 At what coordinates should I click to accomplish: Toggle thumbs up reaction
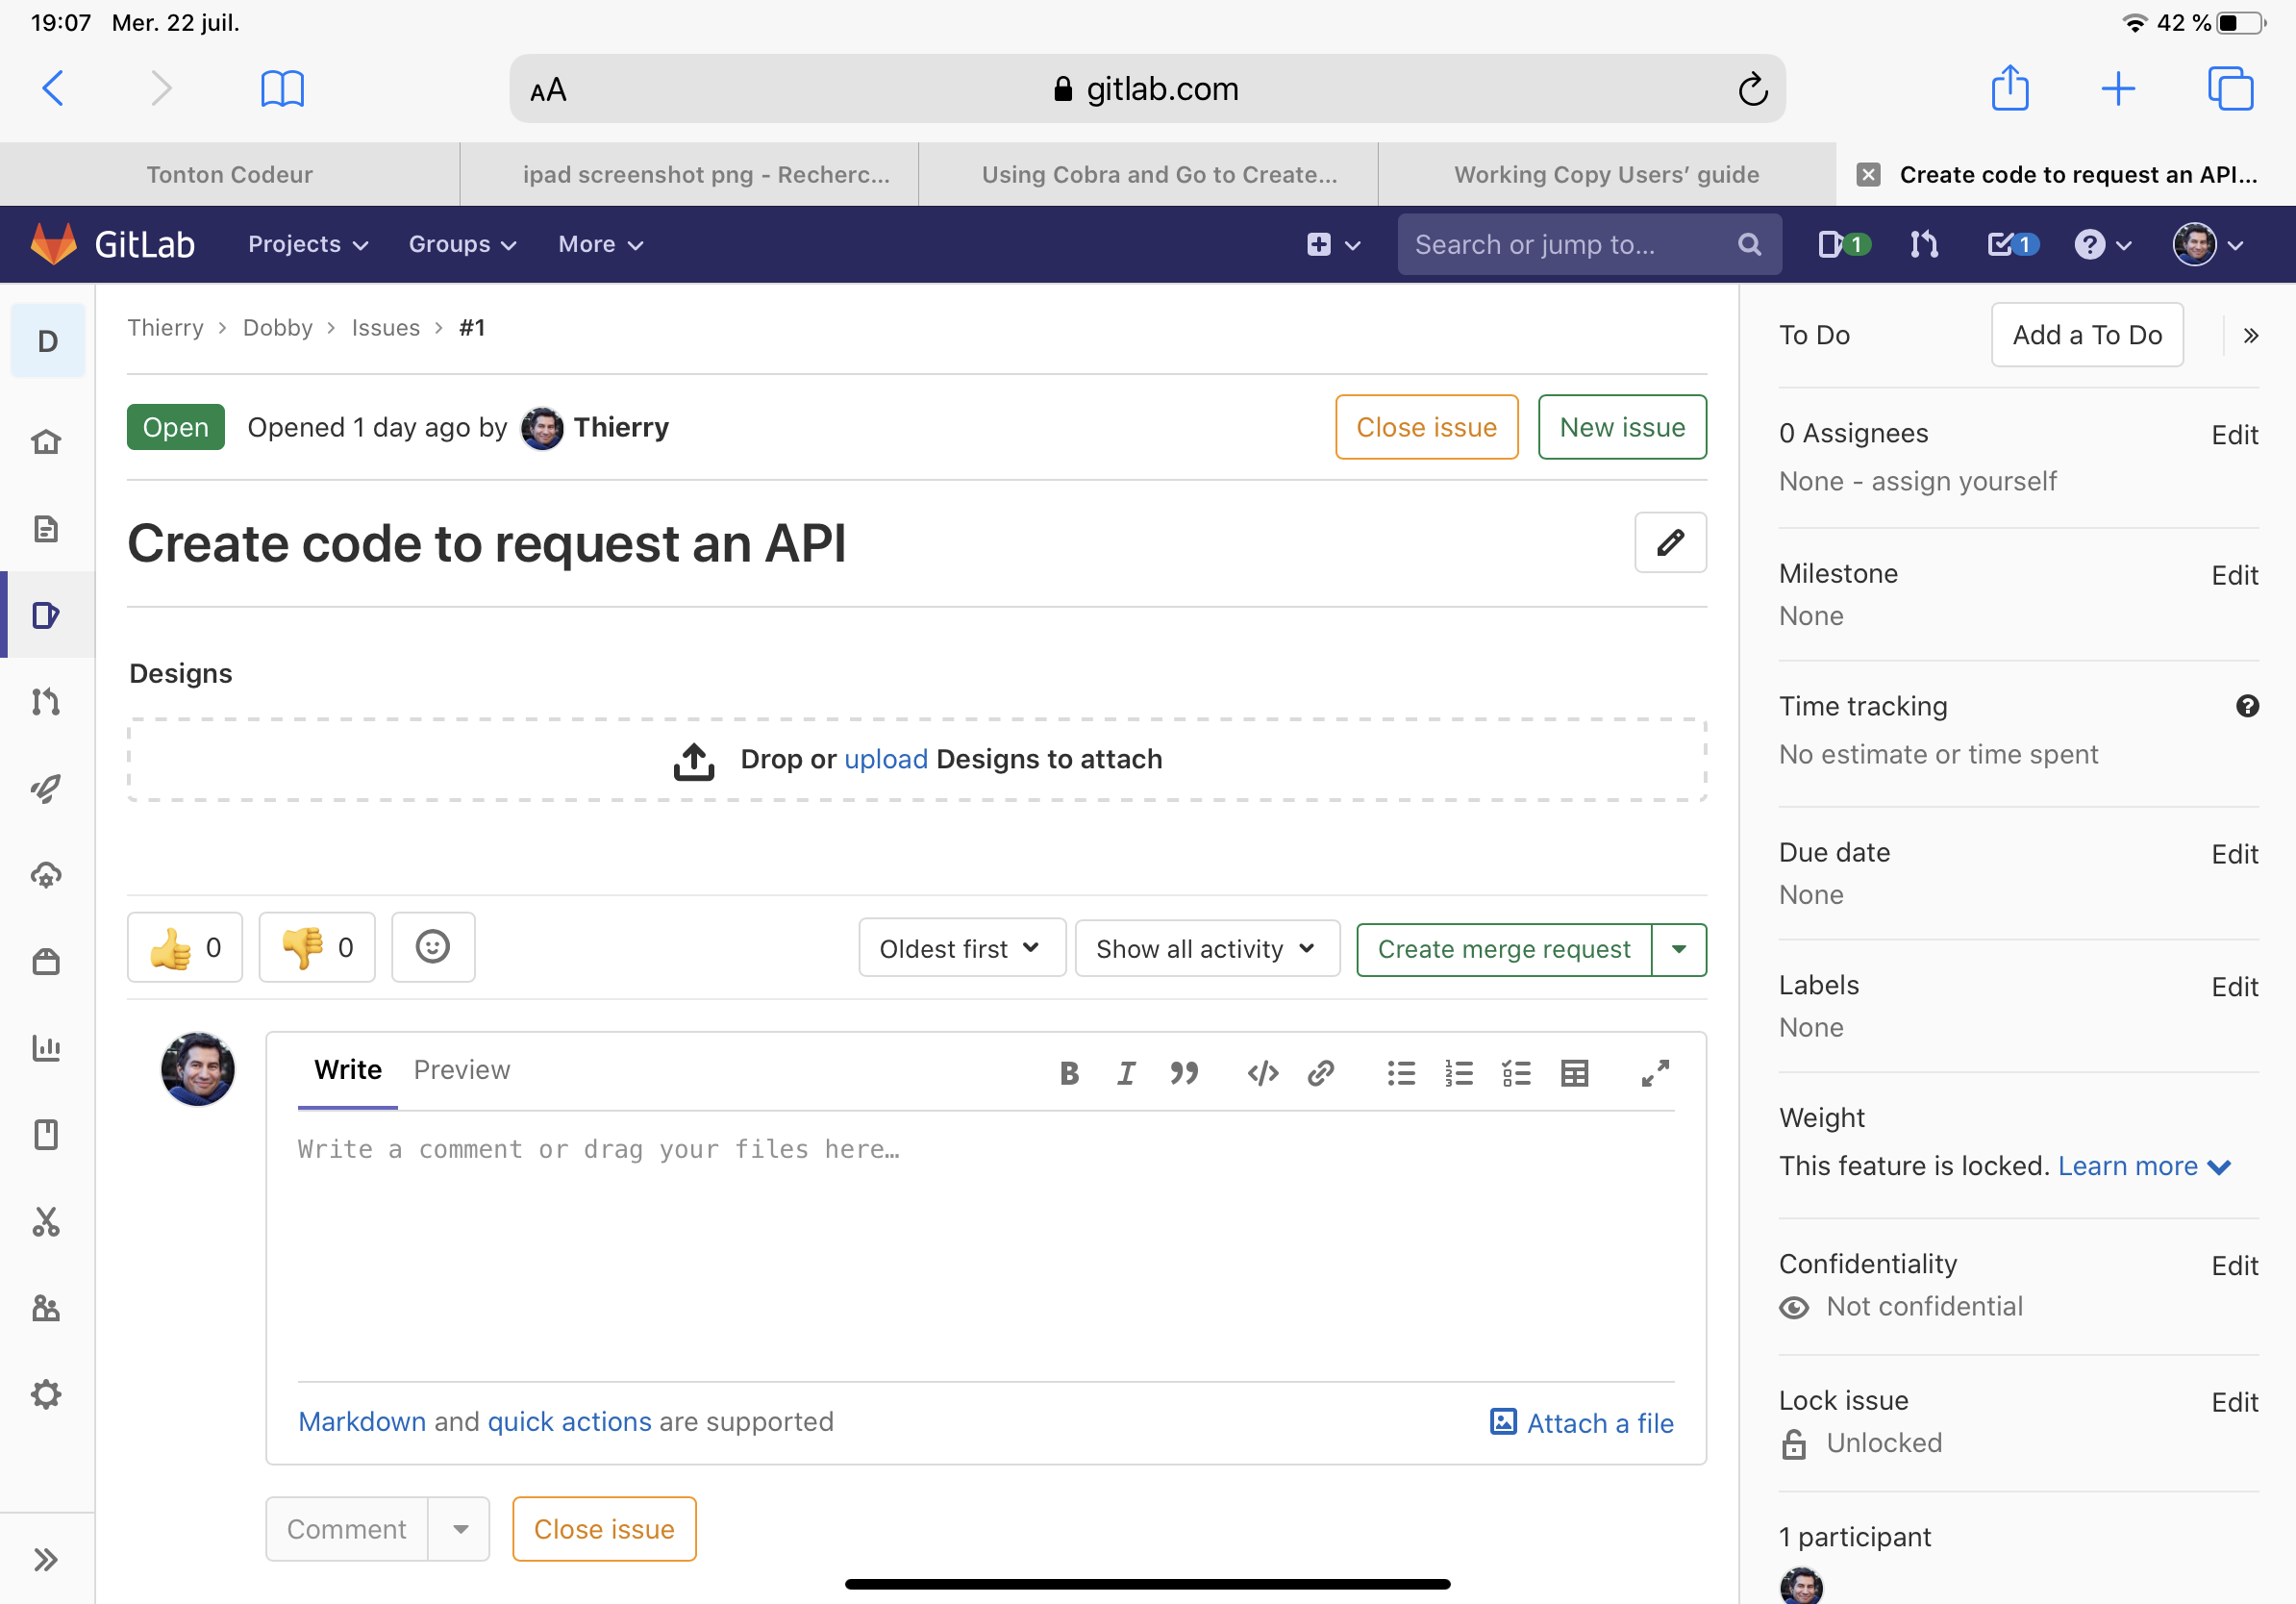click(185, 947)
